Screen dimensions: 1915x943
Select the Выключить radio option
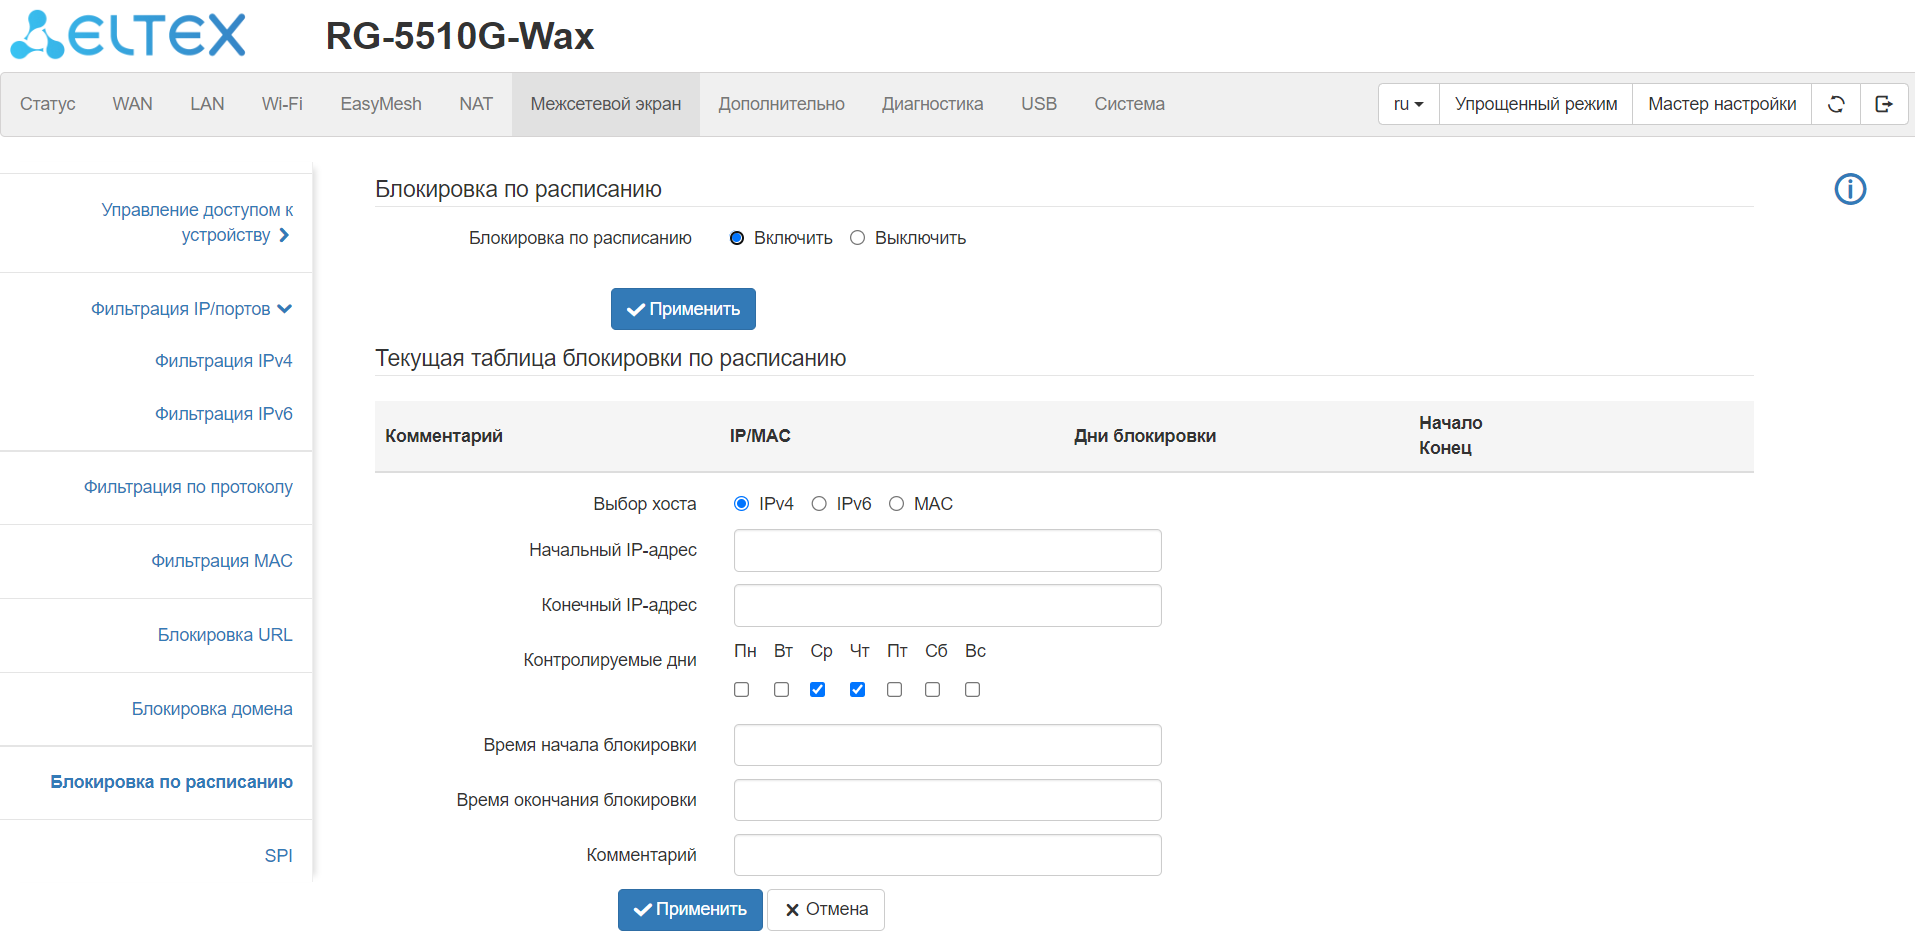857,238
